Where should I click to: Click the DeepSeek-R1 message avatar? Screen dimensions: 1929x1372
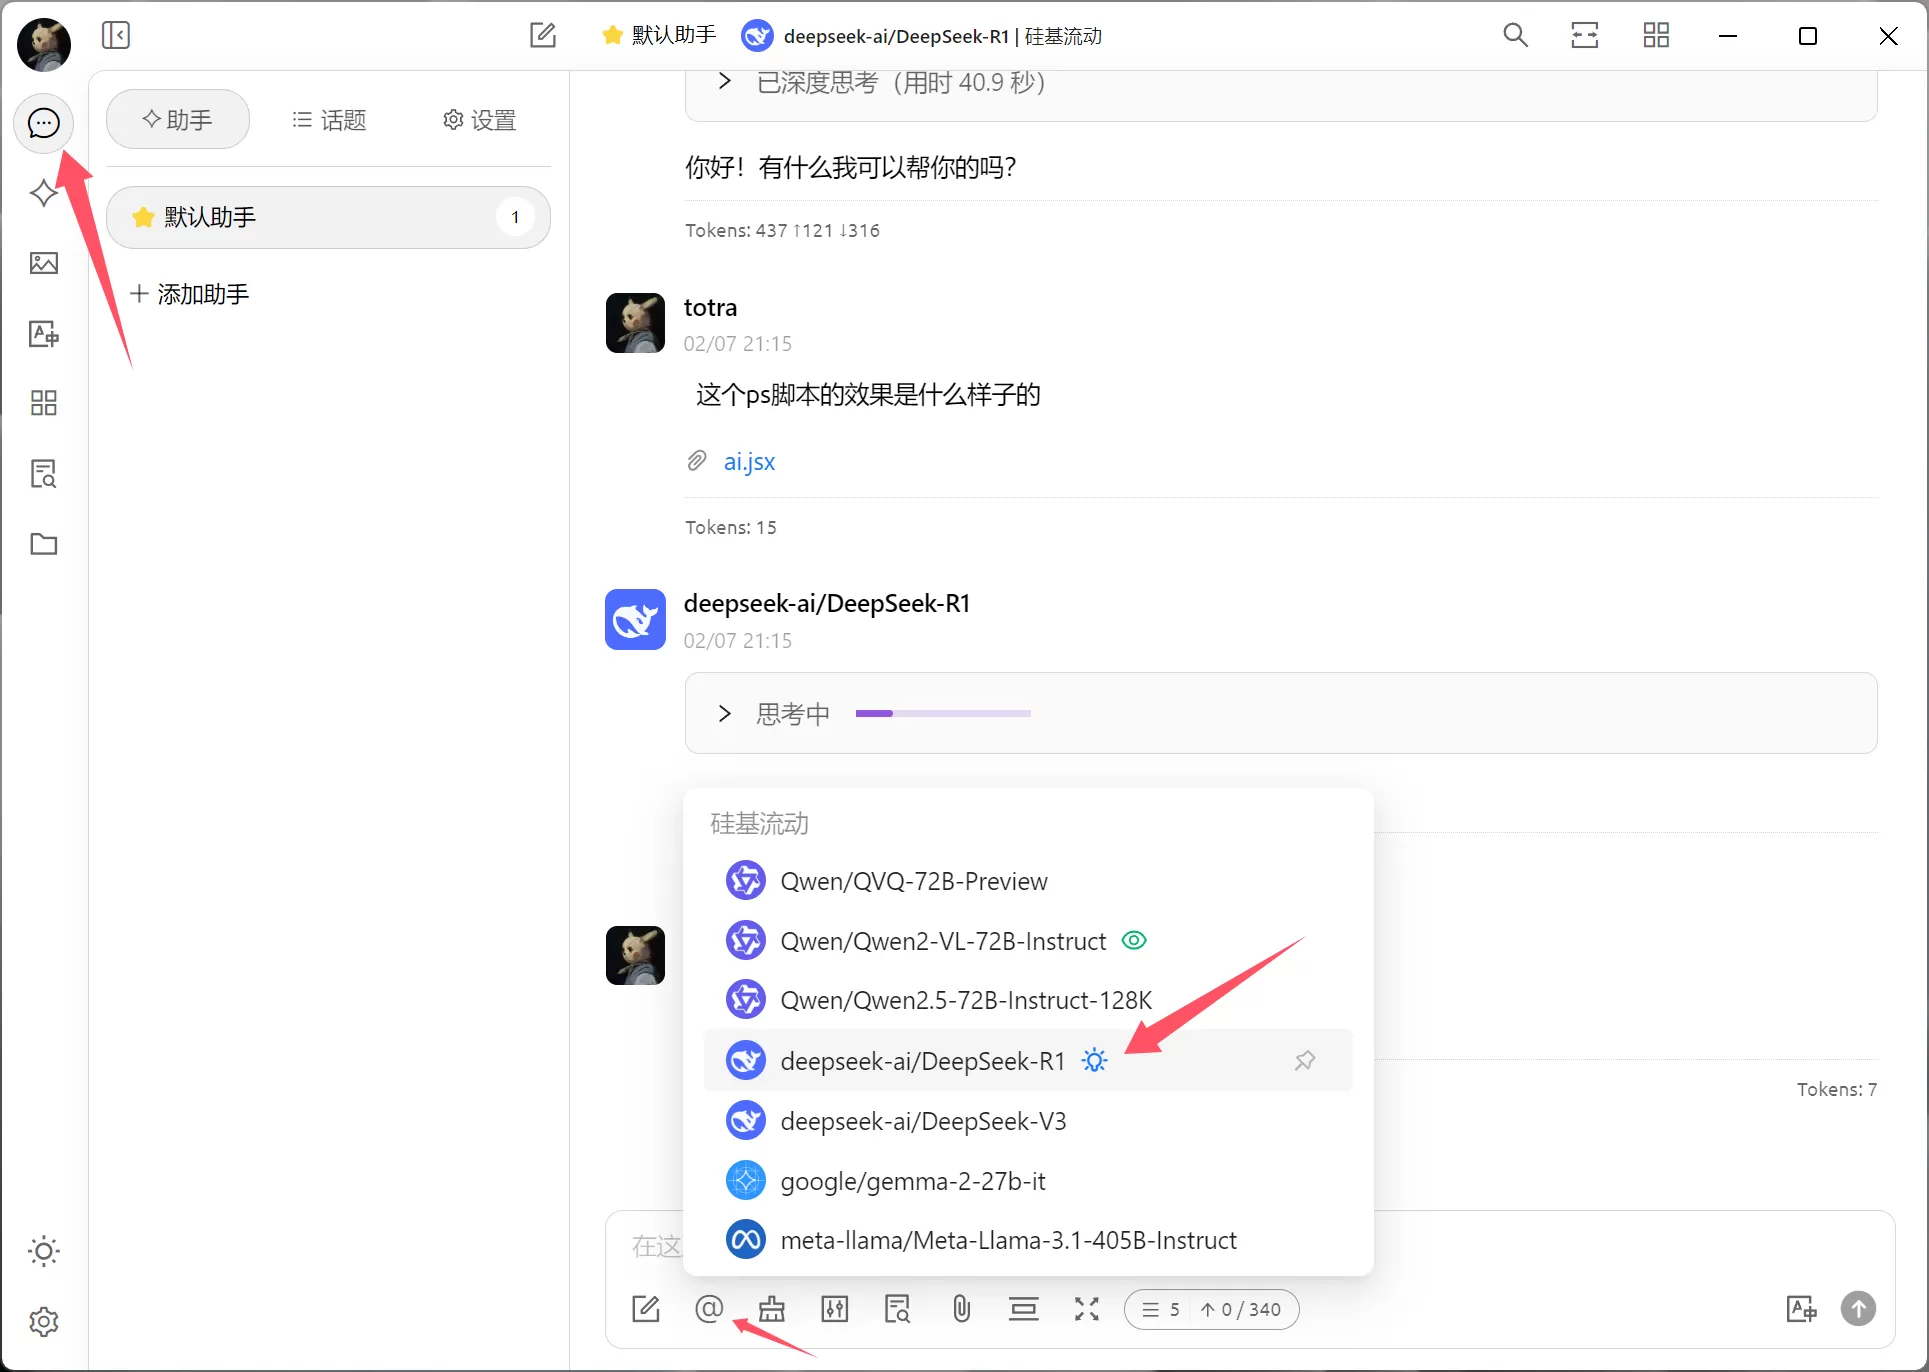click(x=635, y=619)
